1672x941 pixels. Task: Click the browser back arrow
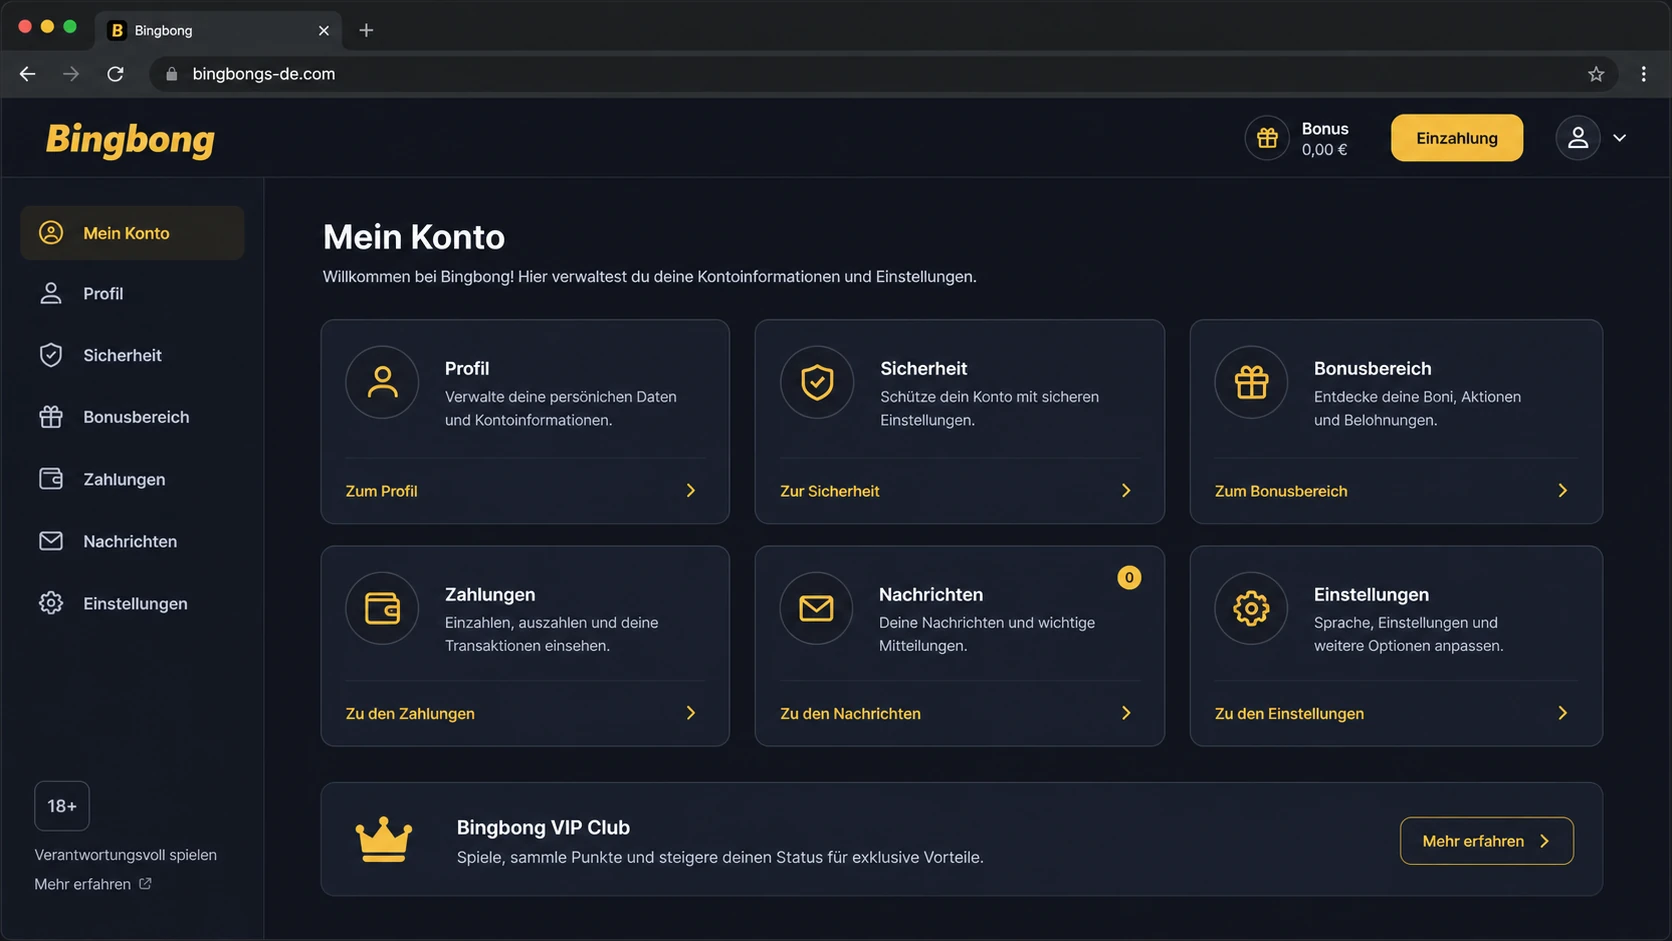coord(27,74)
